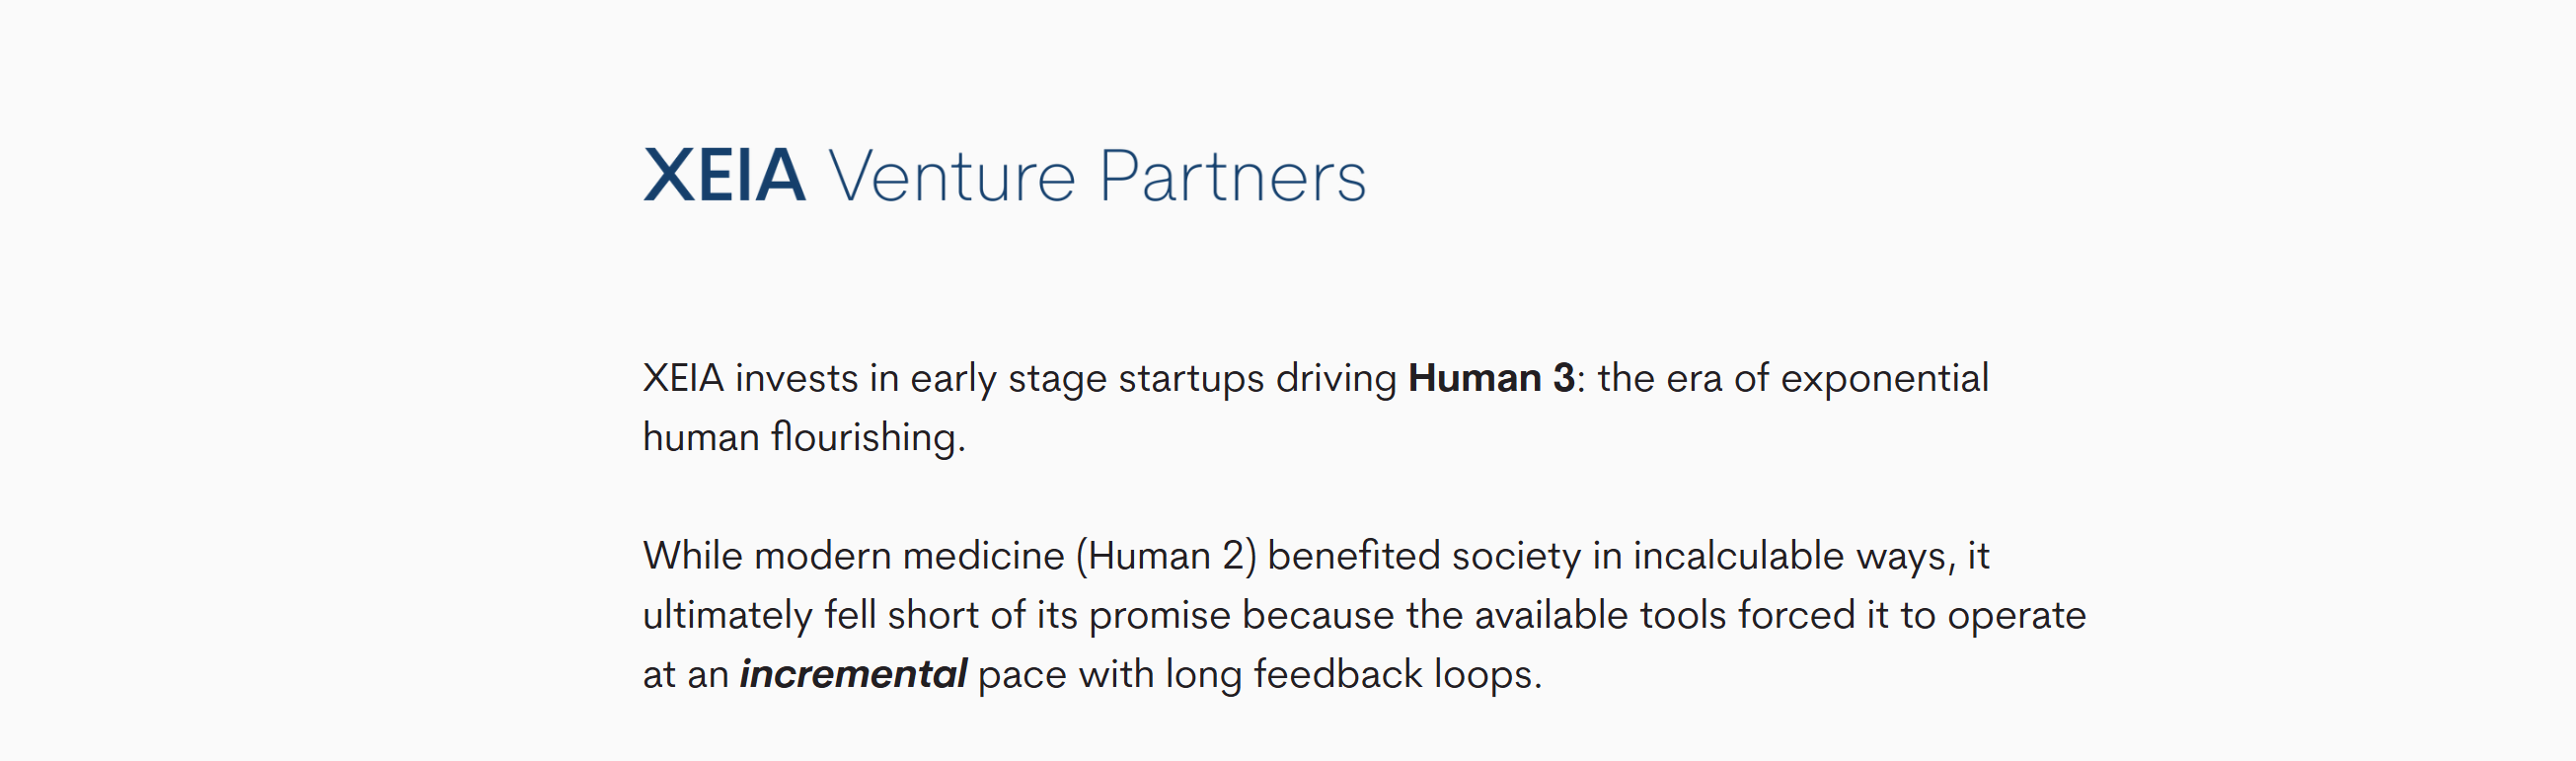Screen dimensions: 2576x761
Task: Click the word While starting second paragraph
Action: point(692,556)
